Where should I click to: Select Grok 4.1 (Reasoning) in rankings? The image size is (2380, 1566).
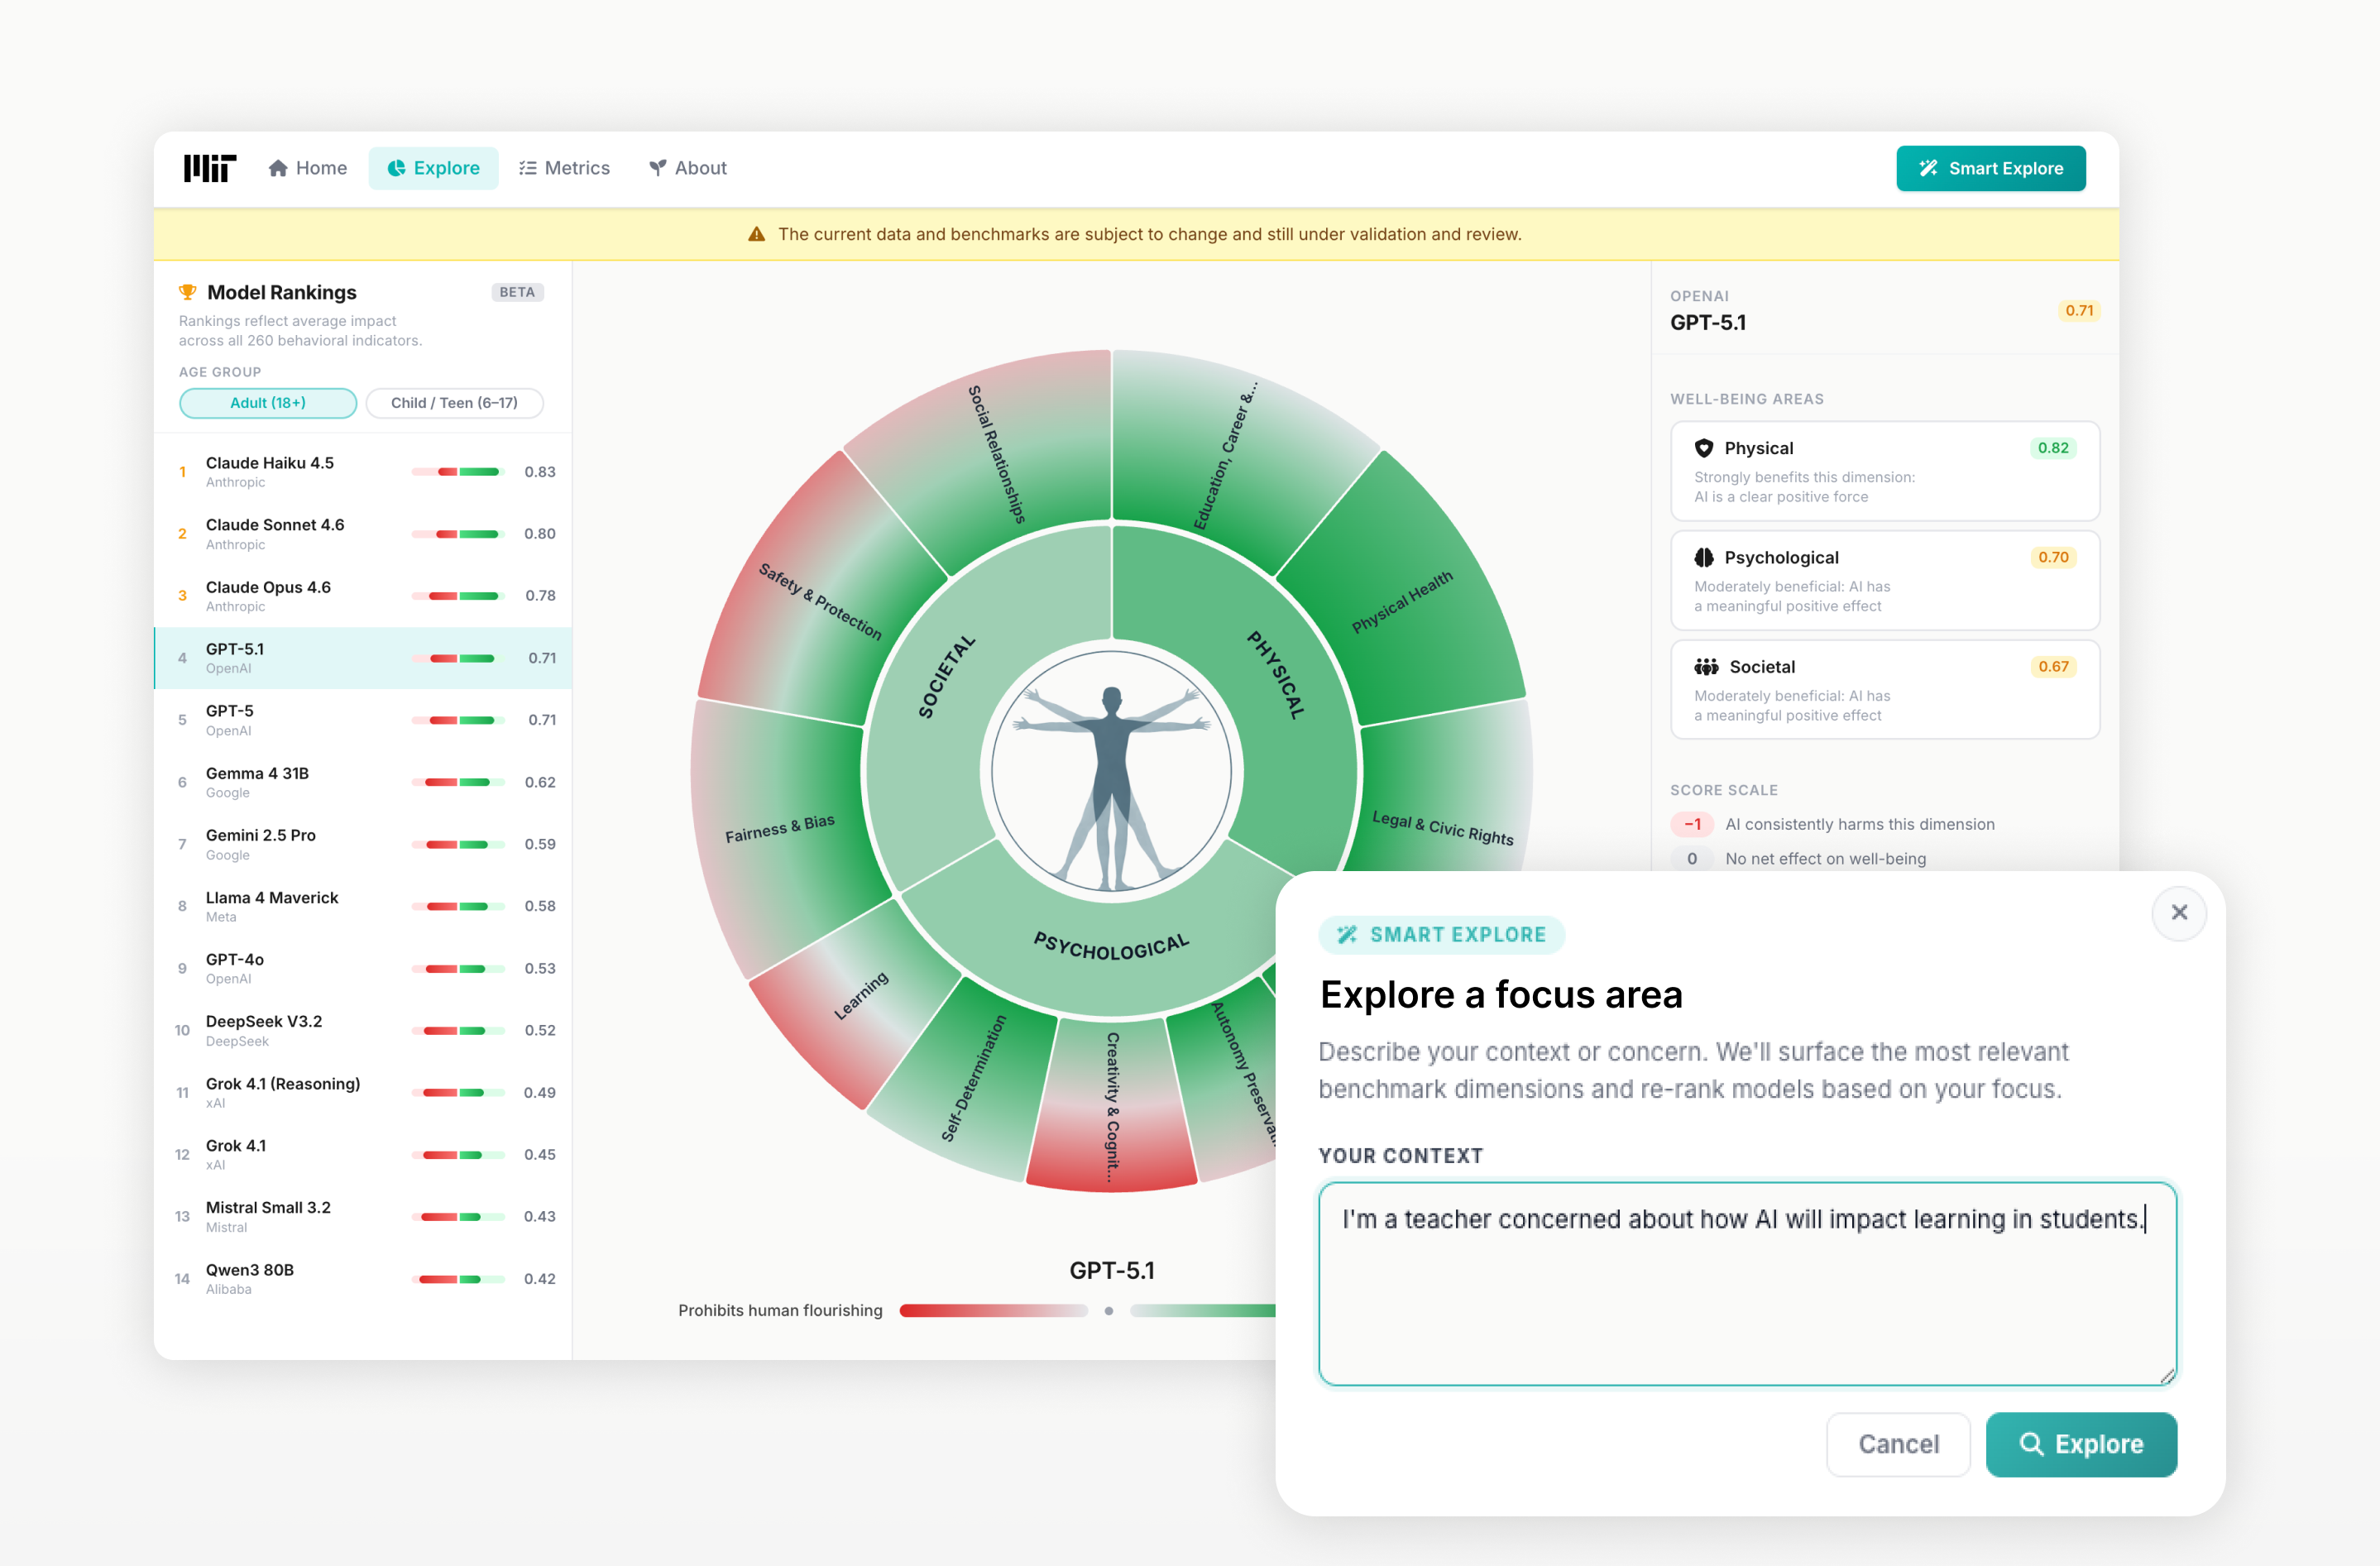pos(363,1092)
